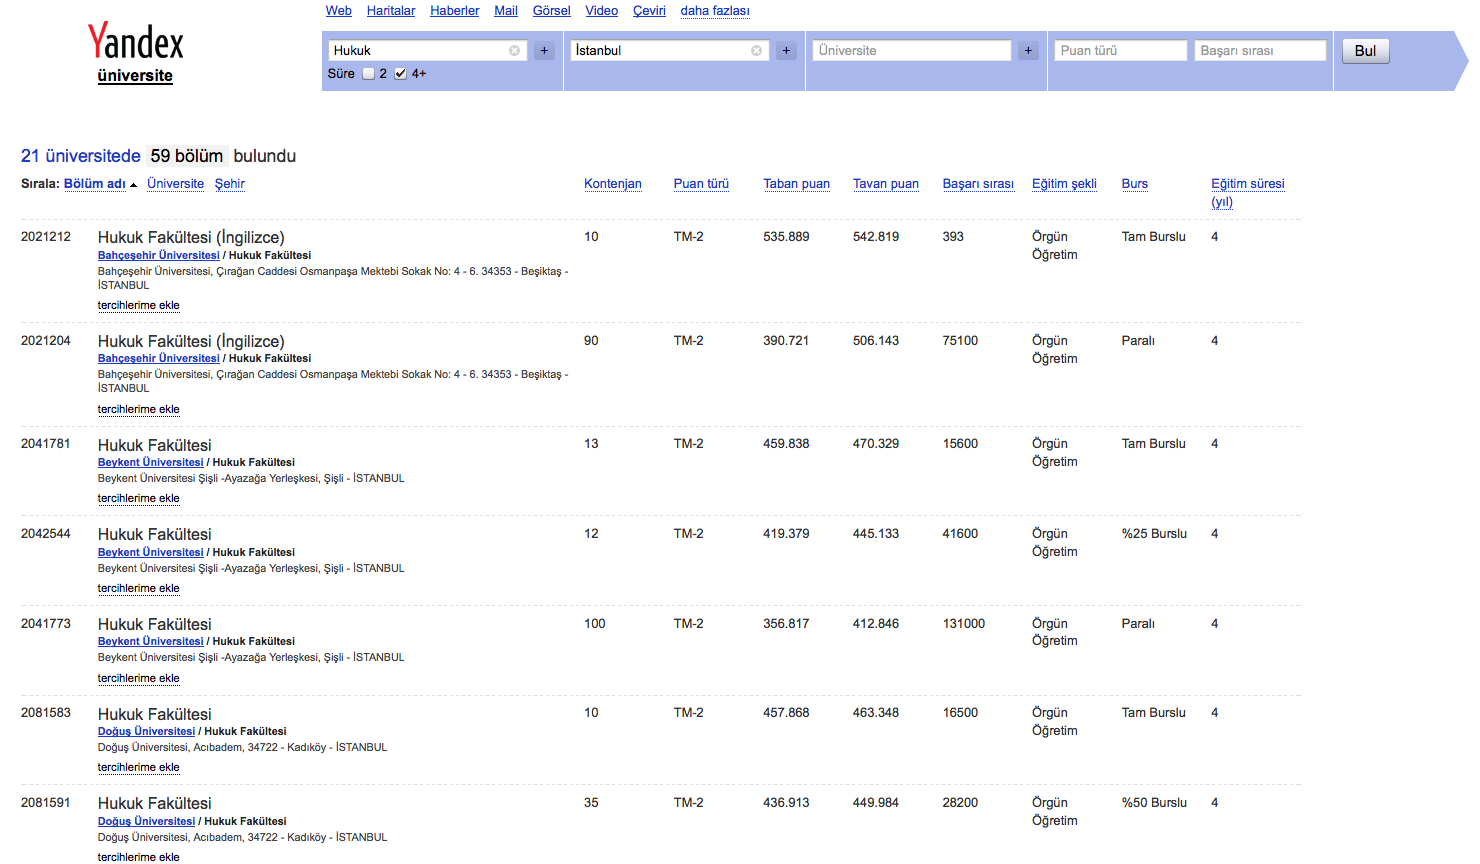
Task: Click the Bul search button
Action: coord(1365,51)
